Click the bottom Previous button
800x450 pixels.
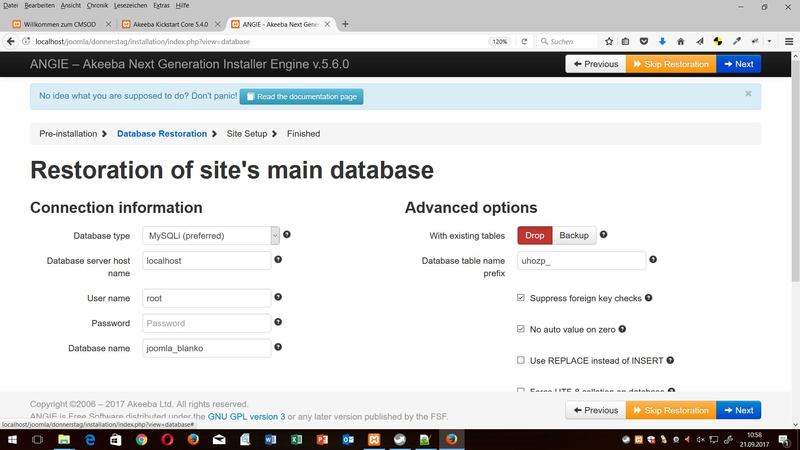pyautogui.click(x=595, y=410)
